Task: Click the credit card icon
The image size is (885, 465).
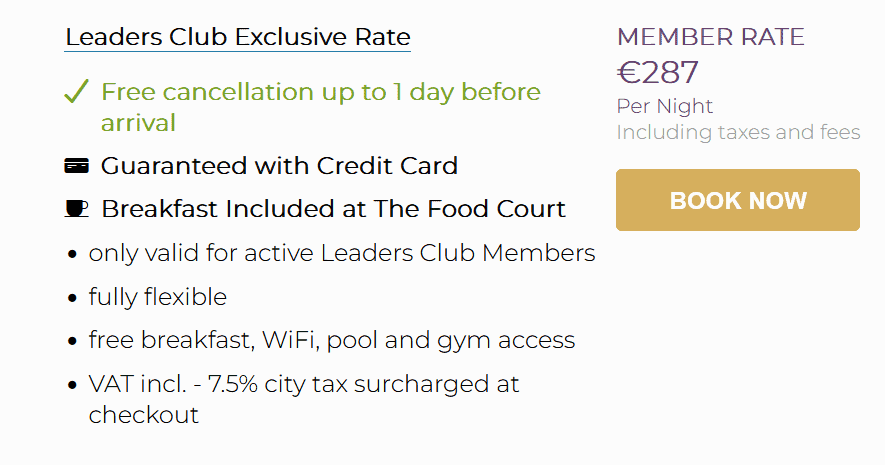Action: click(x=76, y=166)
